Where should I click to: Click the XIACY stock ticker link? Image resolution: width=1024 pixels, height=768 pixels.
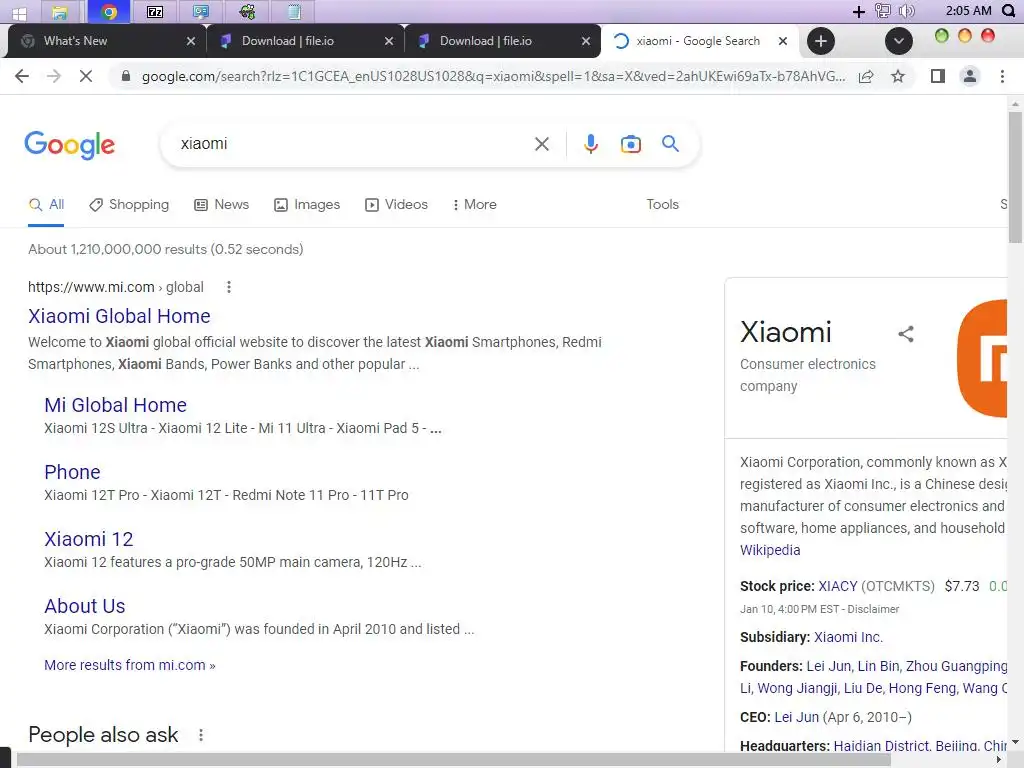[x=838, y=586]
